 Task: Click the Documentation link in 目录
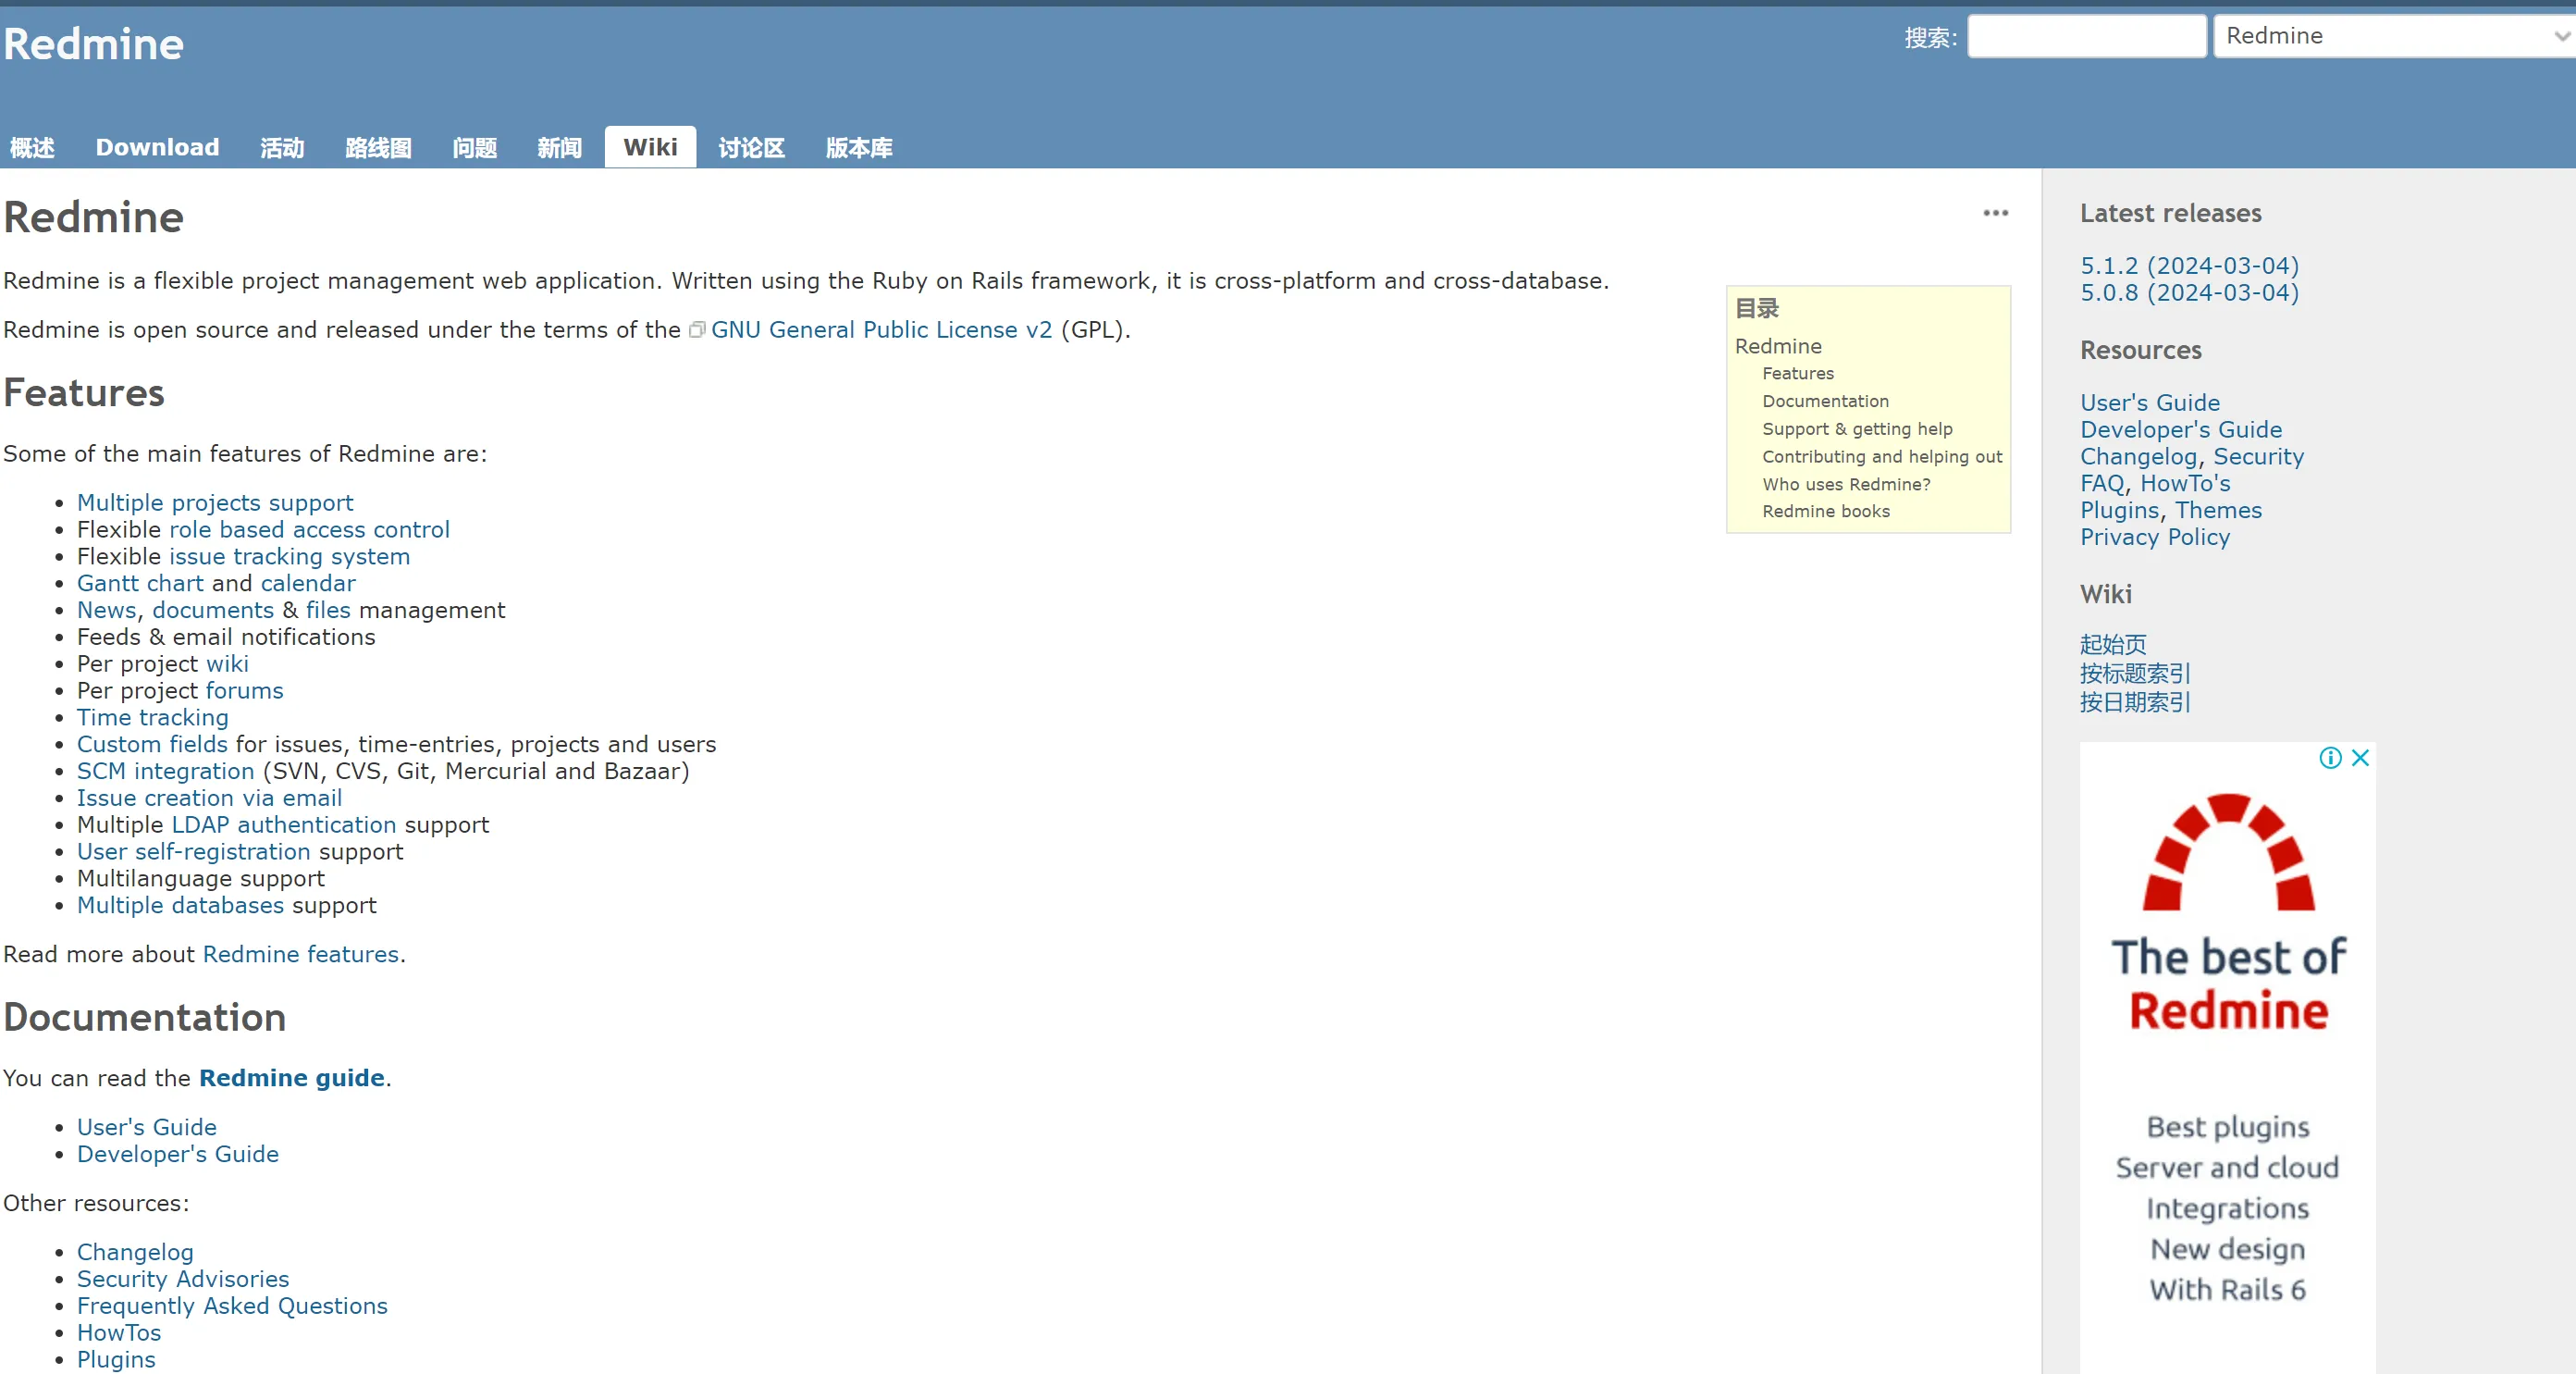[1825, 401]
